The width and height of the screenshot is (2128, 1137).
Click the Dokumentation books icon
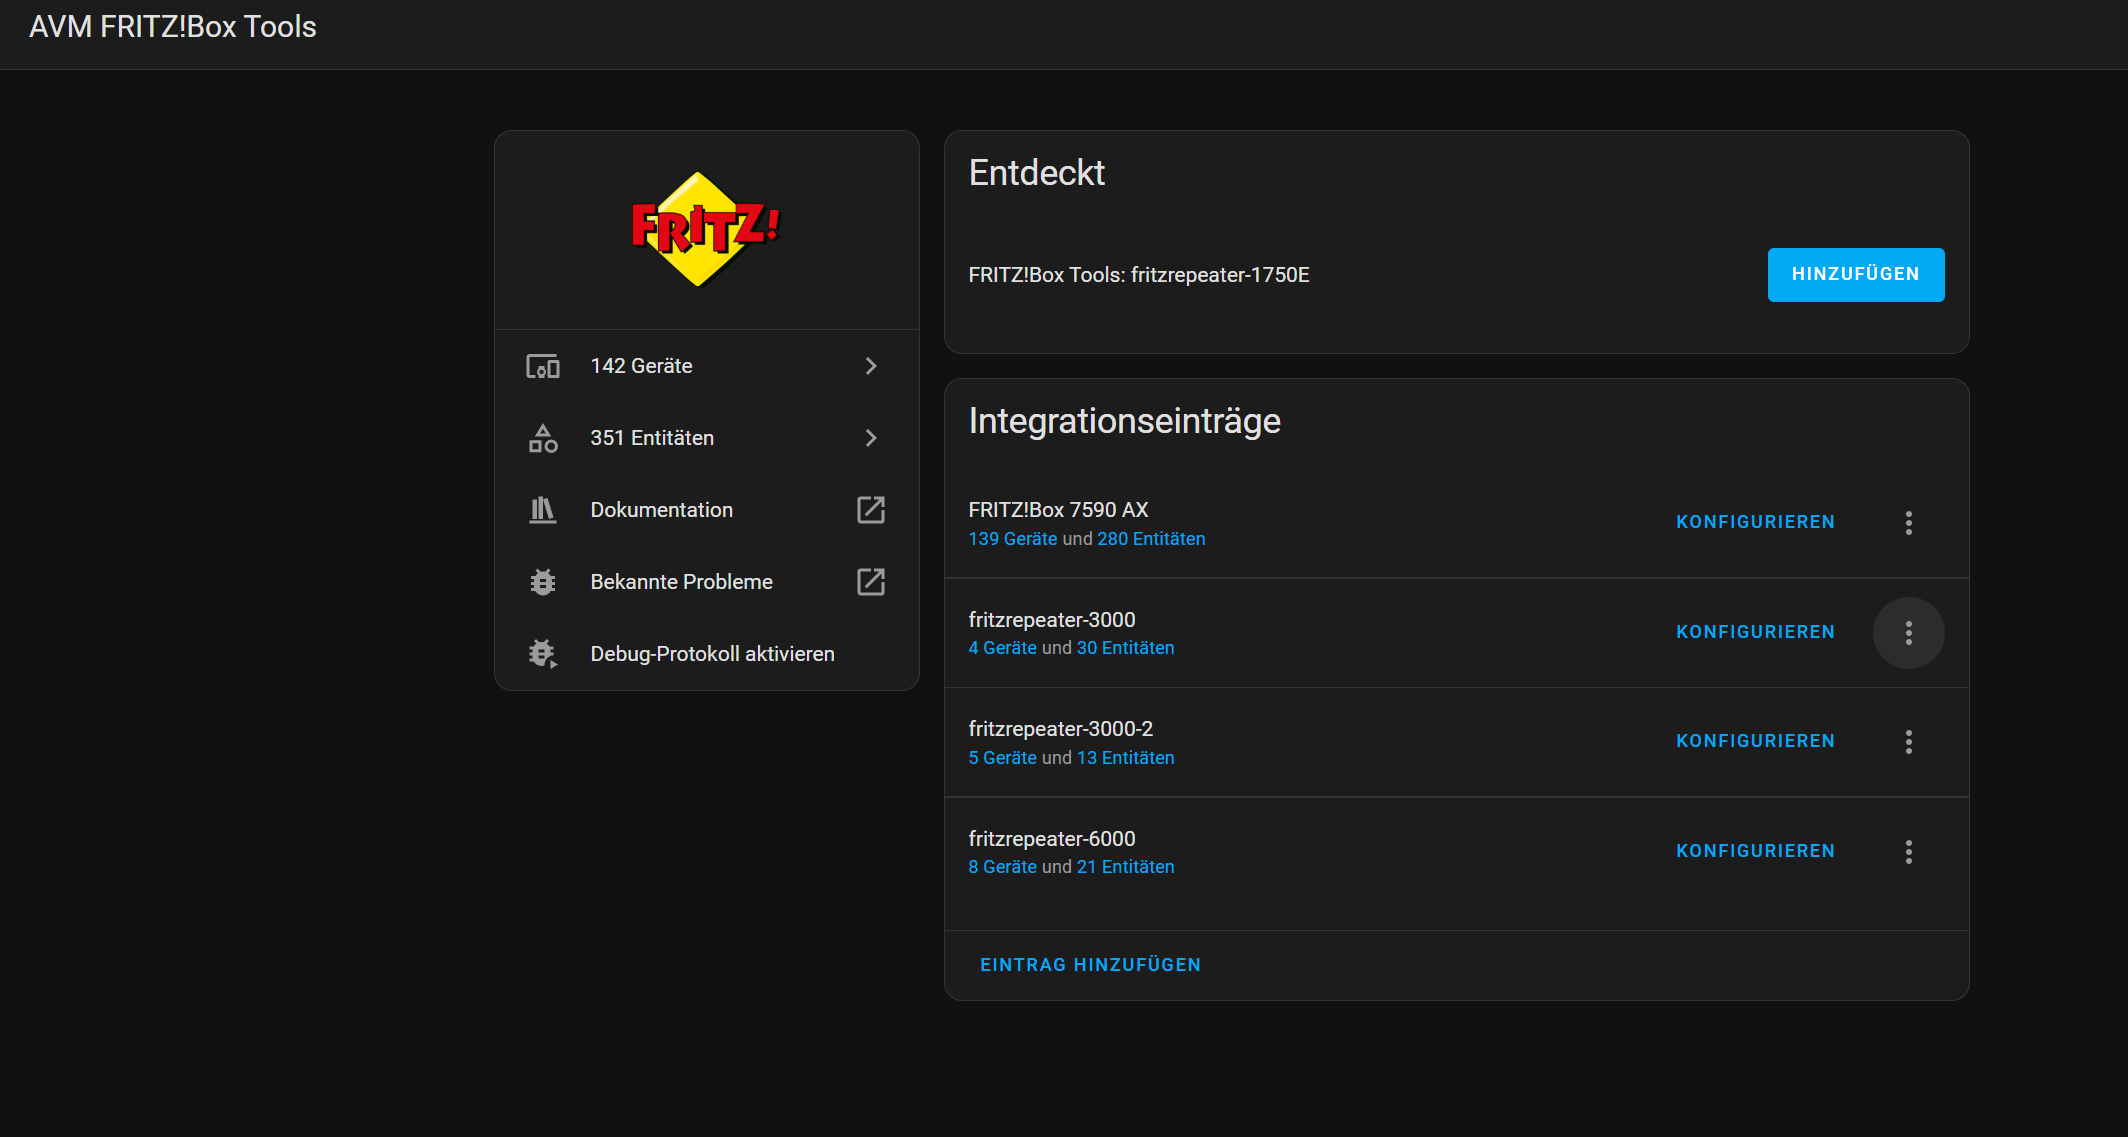(543, 510)
